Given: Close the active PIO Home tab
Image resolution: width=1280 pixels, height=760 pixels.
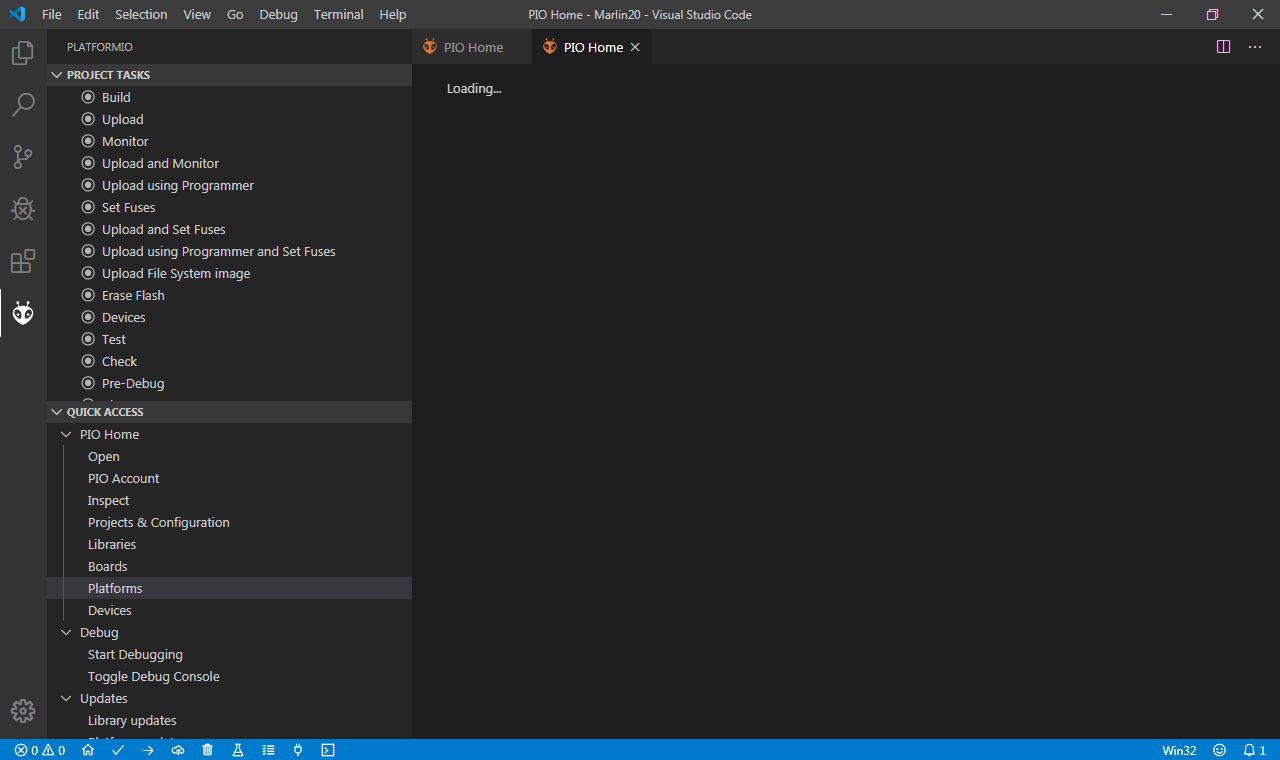Looking at the screenshot, I should click(635, 47).
